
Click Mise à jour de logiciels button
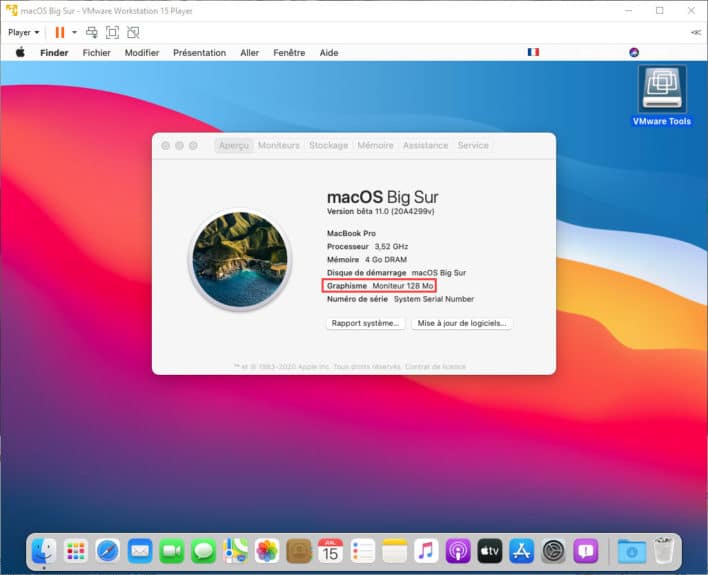tap(461, 323)
